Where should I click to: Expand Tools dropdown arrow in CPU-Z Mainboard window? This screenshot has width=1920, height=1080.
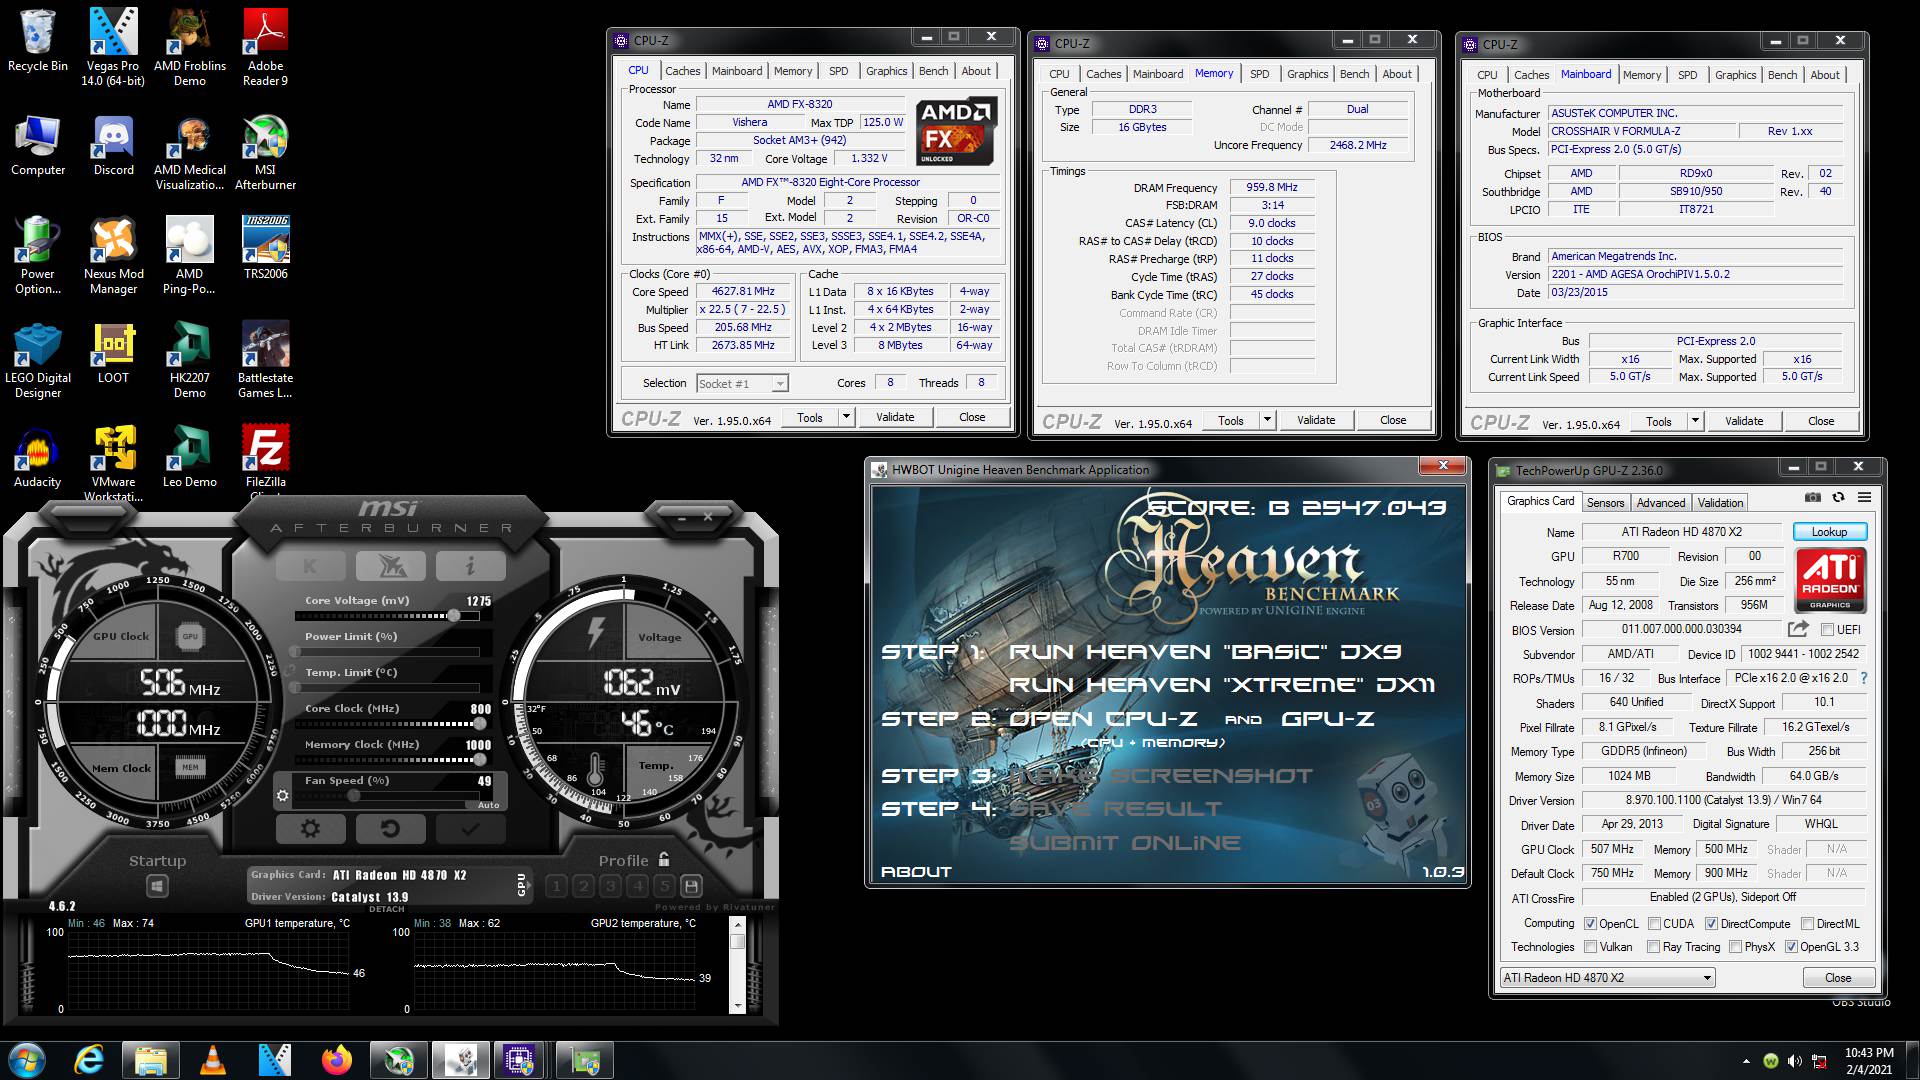1695,421
